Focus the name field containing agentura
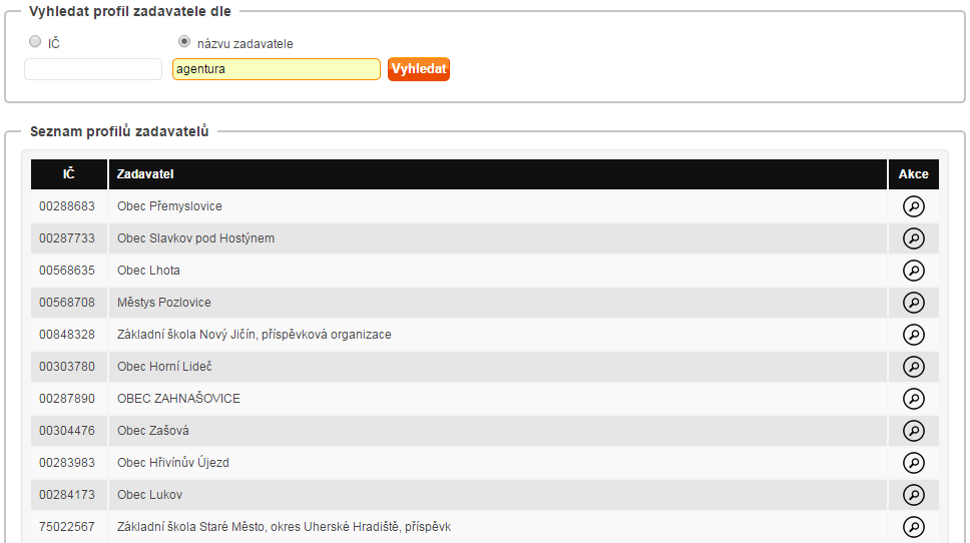970x543 pixels. point(276,69)
